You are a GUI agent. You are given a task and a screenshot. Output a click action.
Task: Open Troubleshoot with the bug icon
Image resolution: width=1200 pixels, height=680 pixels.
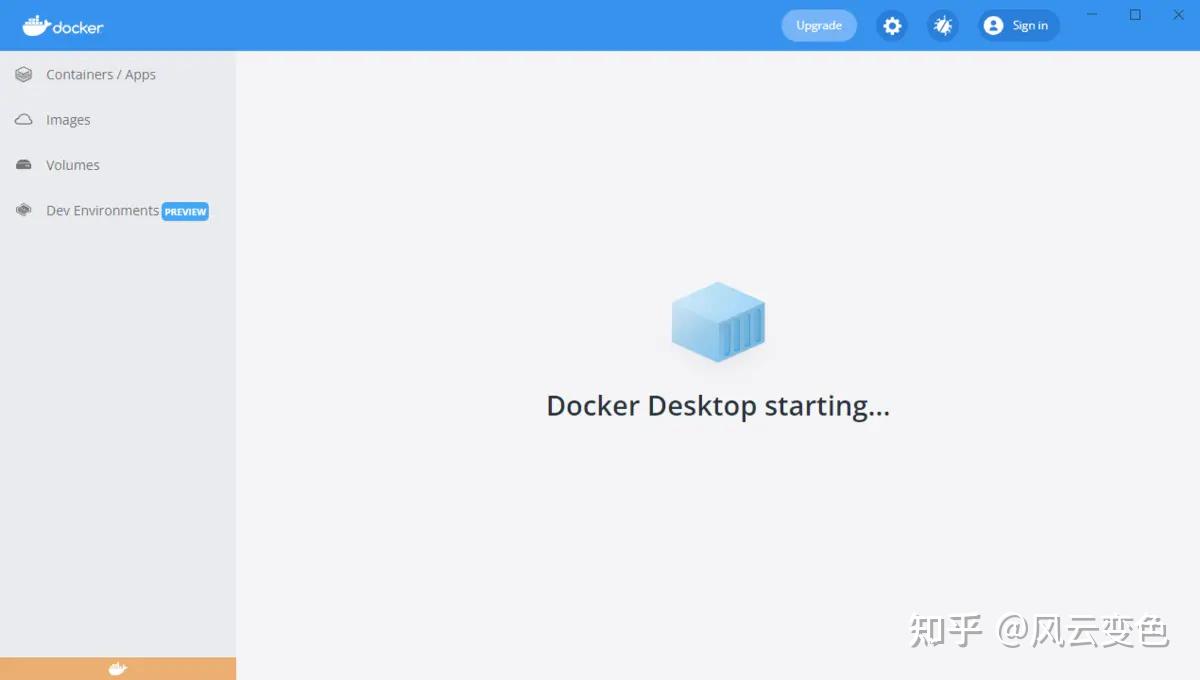942,25
